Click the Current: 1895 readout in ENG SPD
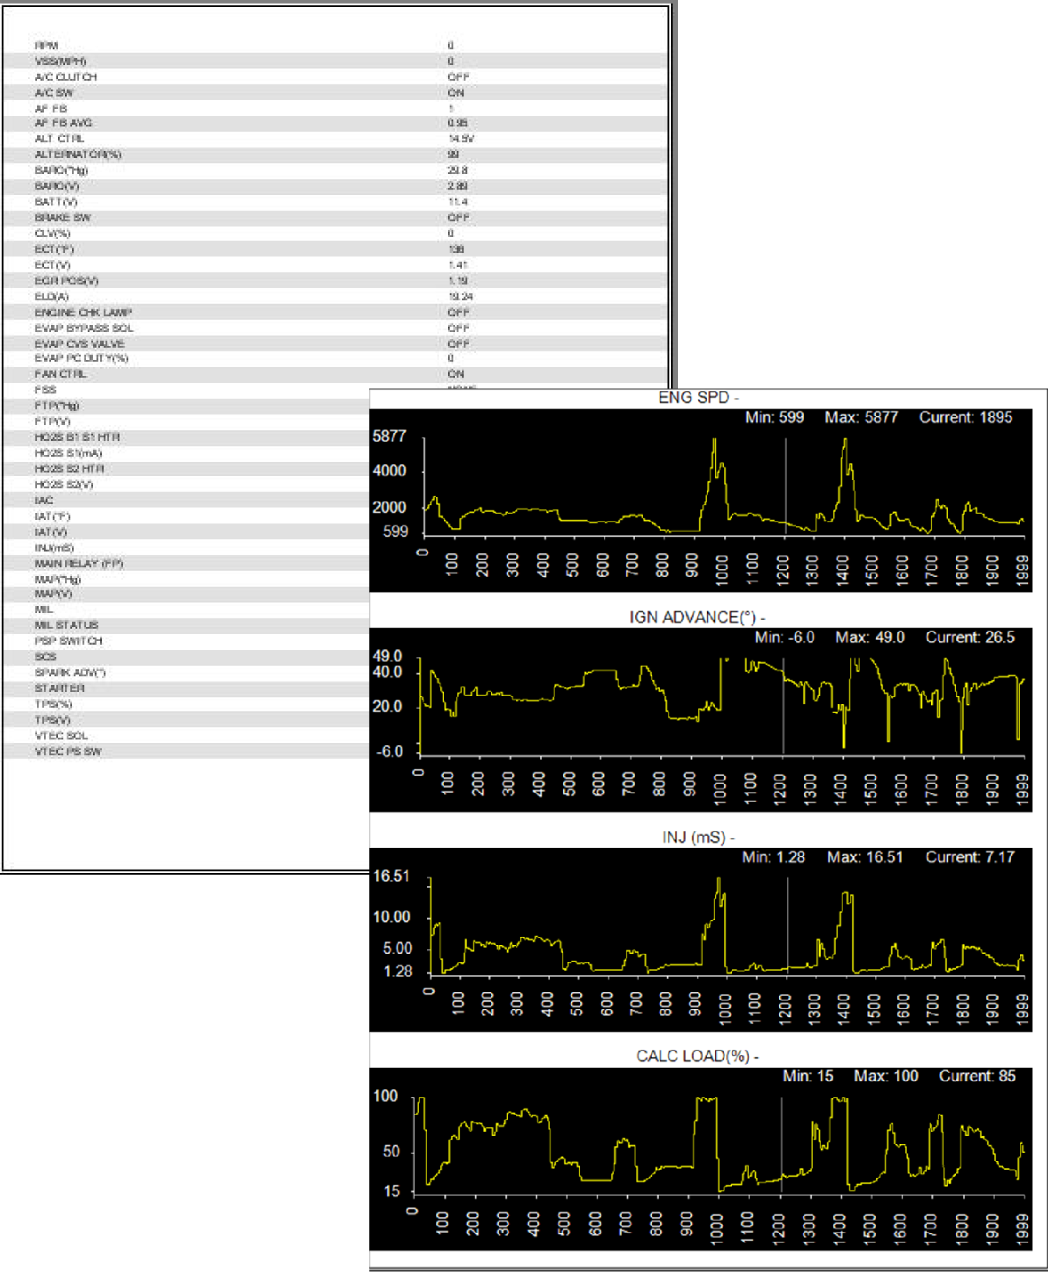Viewport: 1048px width, 1272px height. [965, 417]
